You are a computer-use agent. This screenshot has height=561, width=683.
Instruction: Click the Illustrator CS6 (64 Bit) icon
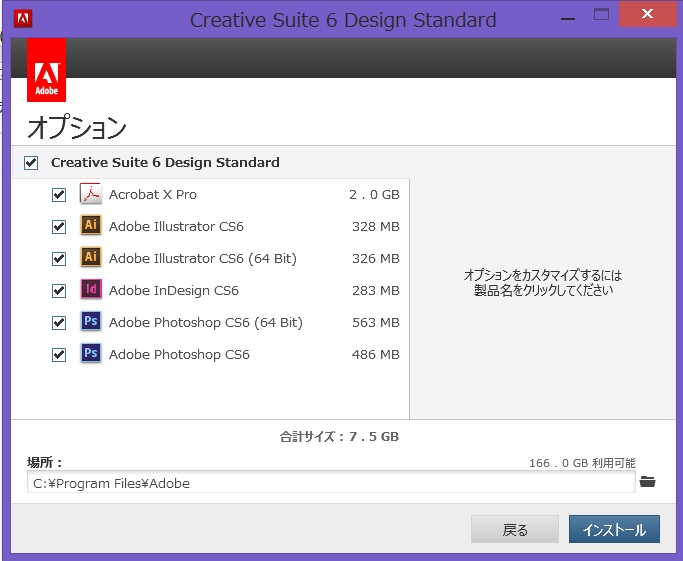coord(91,257)
